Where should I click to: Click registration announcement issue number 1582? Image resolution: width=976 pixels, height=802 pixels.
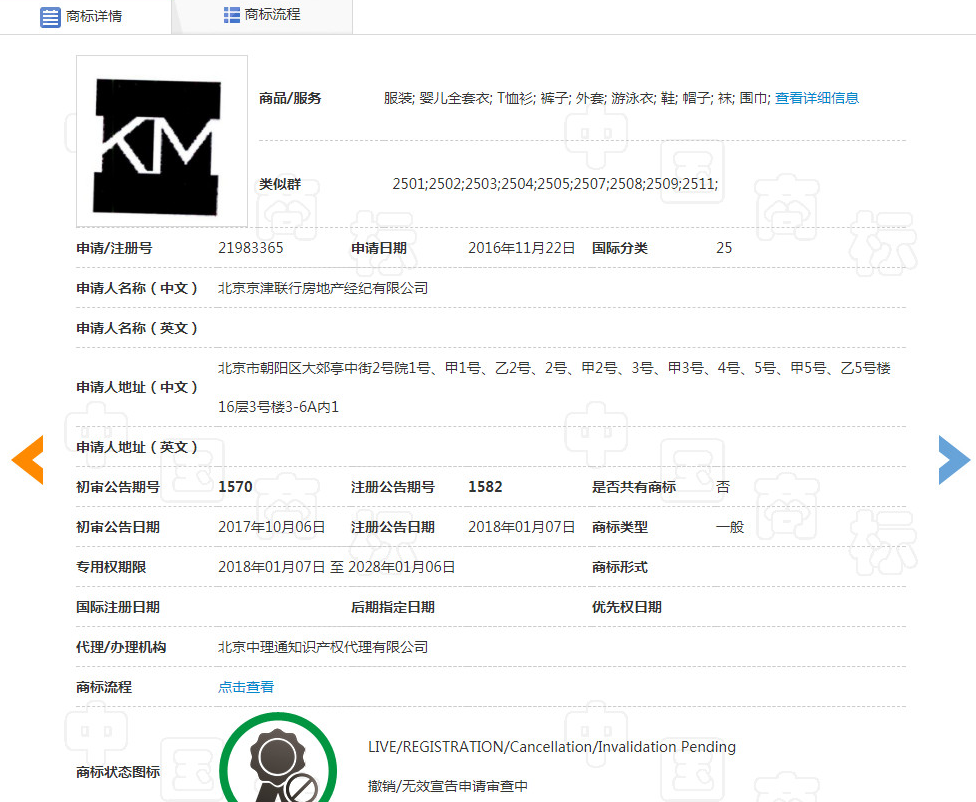pyautogui.click(x=485, y=487)
